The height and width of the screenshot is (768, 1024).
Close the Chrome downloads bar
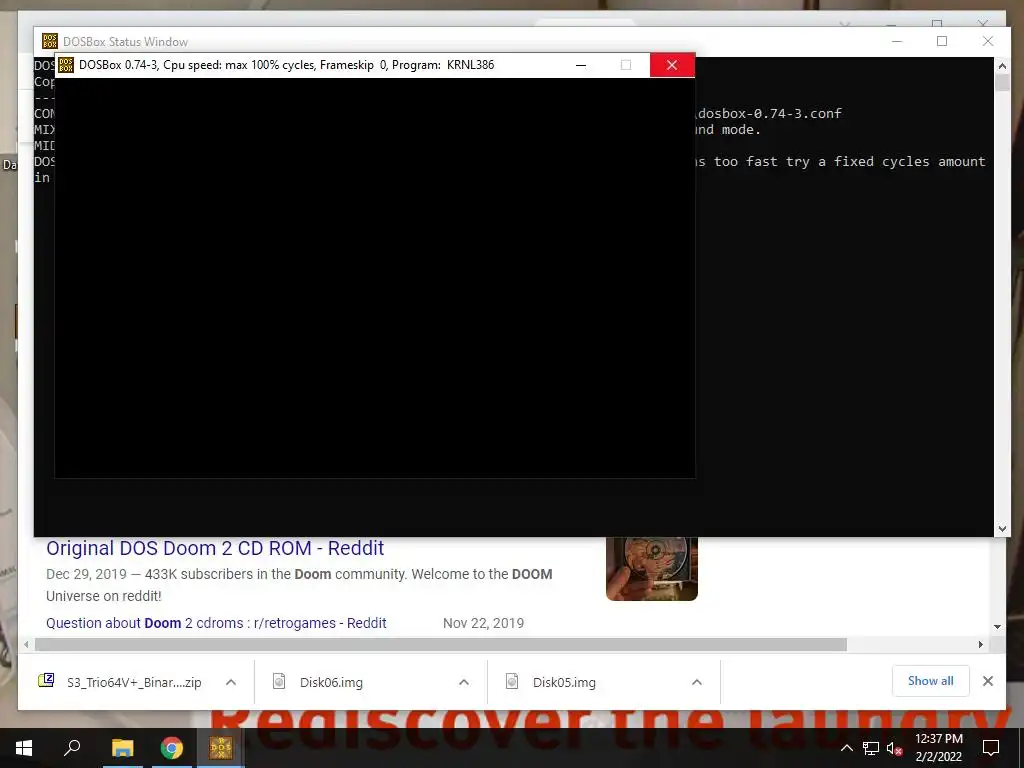(x=988, y=681)
